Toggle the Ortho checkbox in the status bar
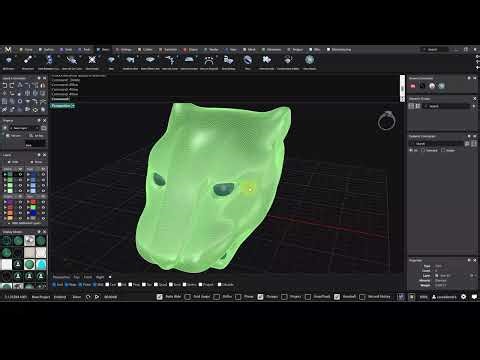The image size is (480, 360). coord(217,297)
